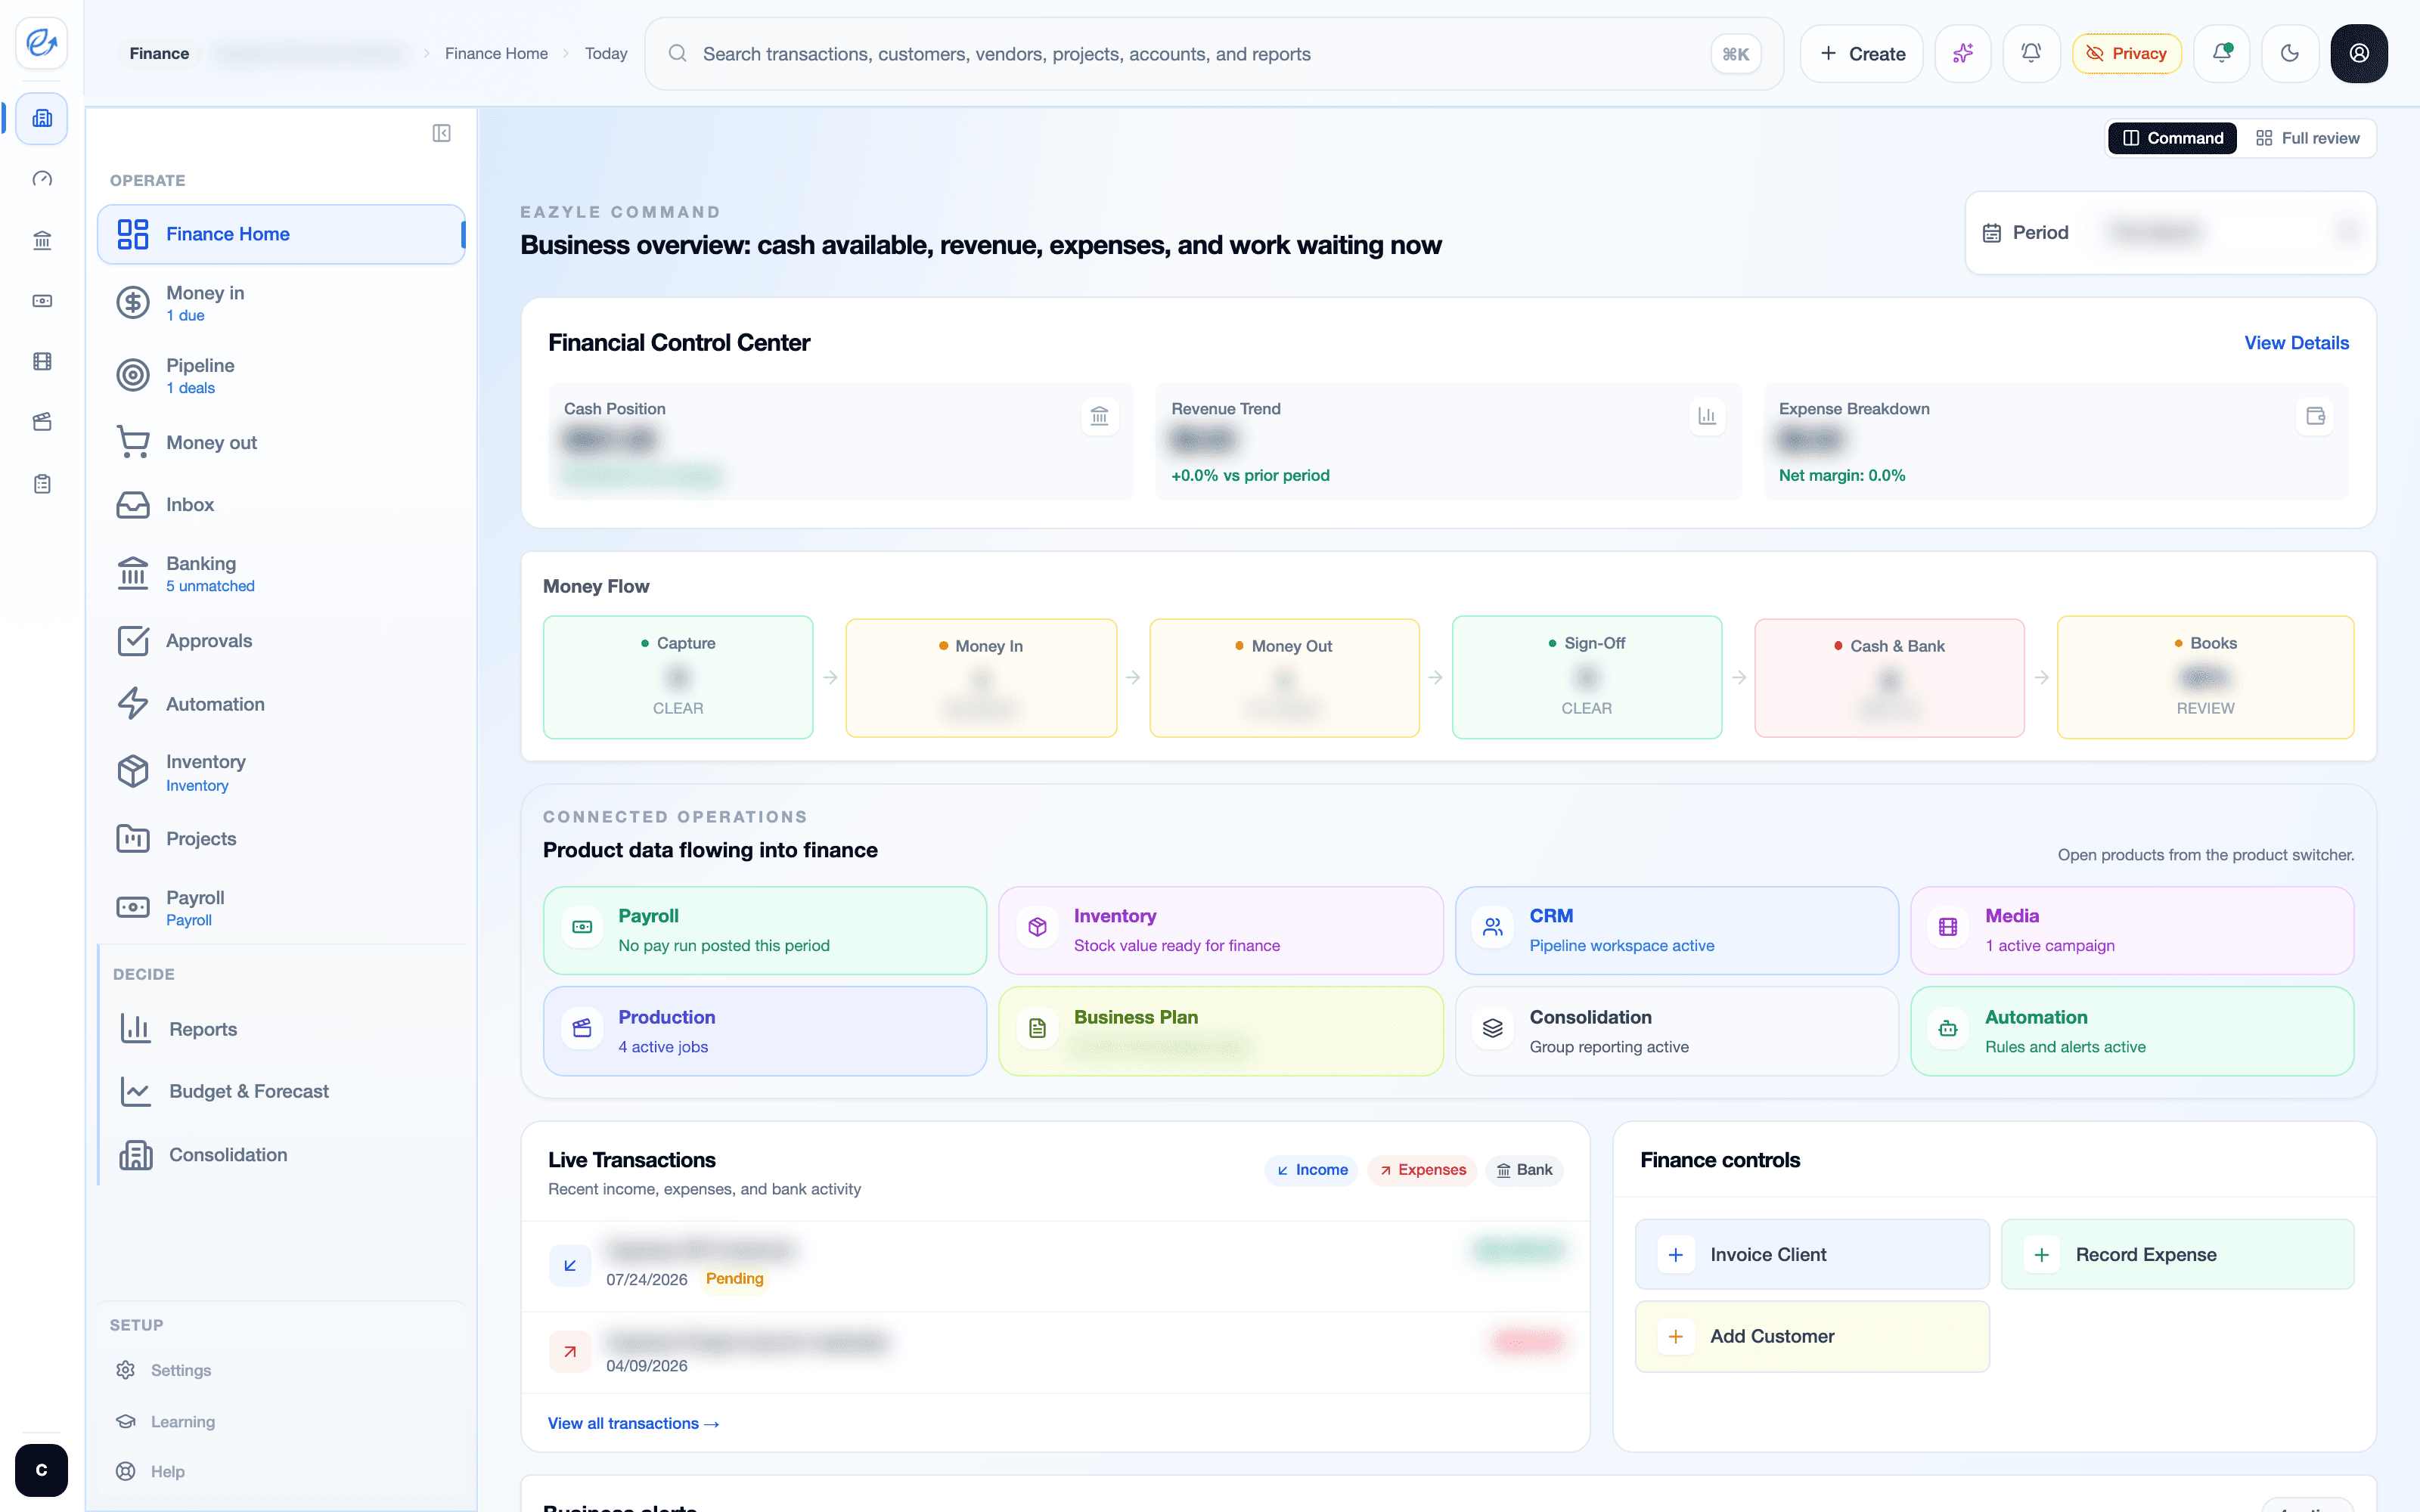Open the clipboard icon in left rail

[x=42, y=484]
